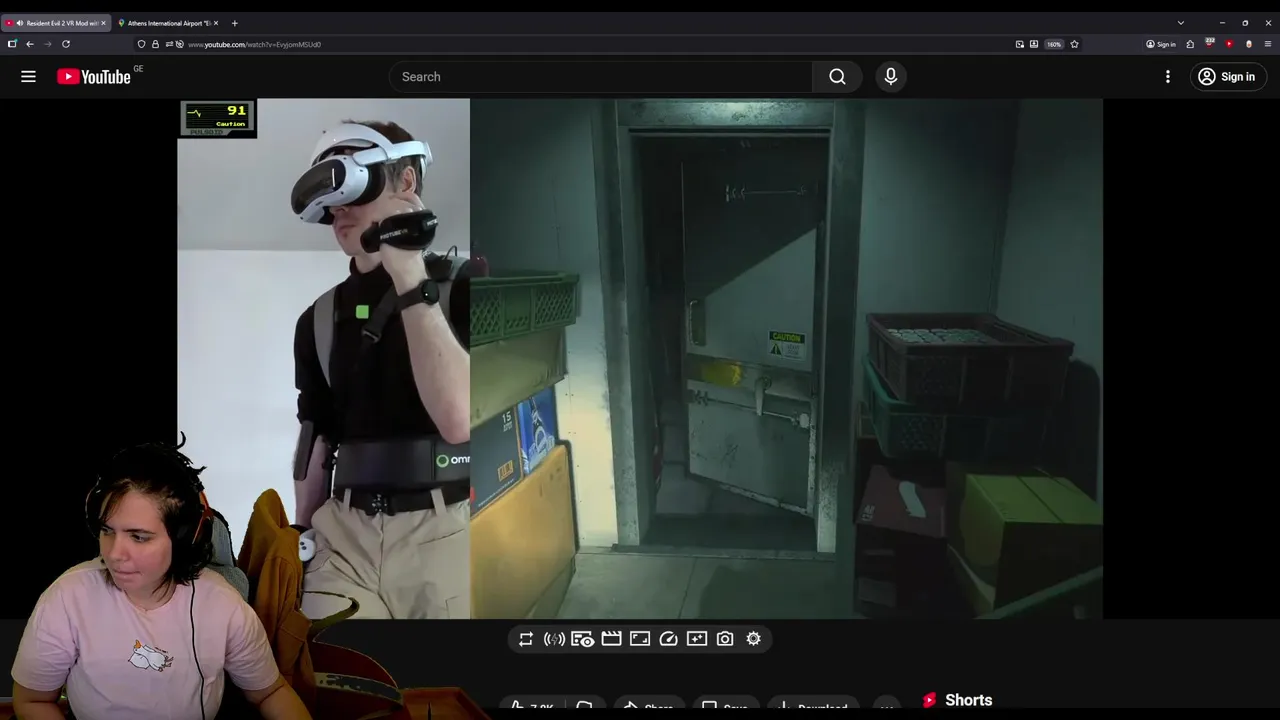Open YouTube three-dot settings menu
Viewport: 1280px width, 720px height.
(x=1167, y=77)
